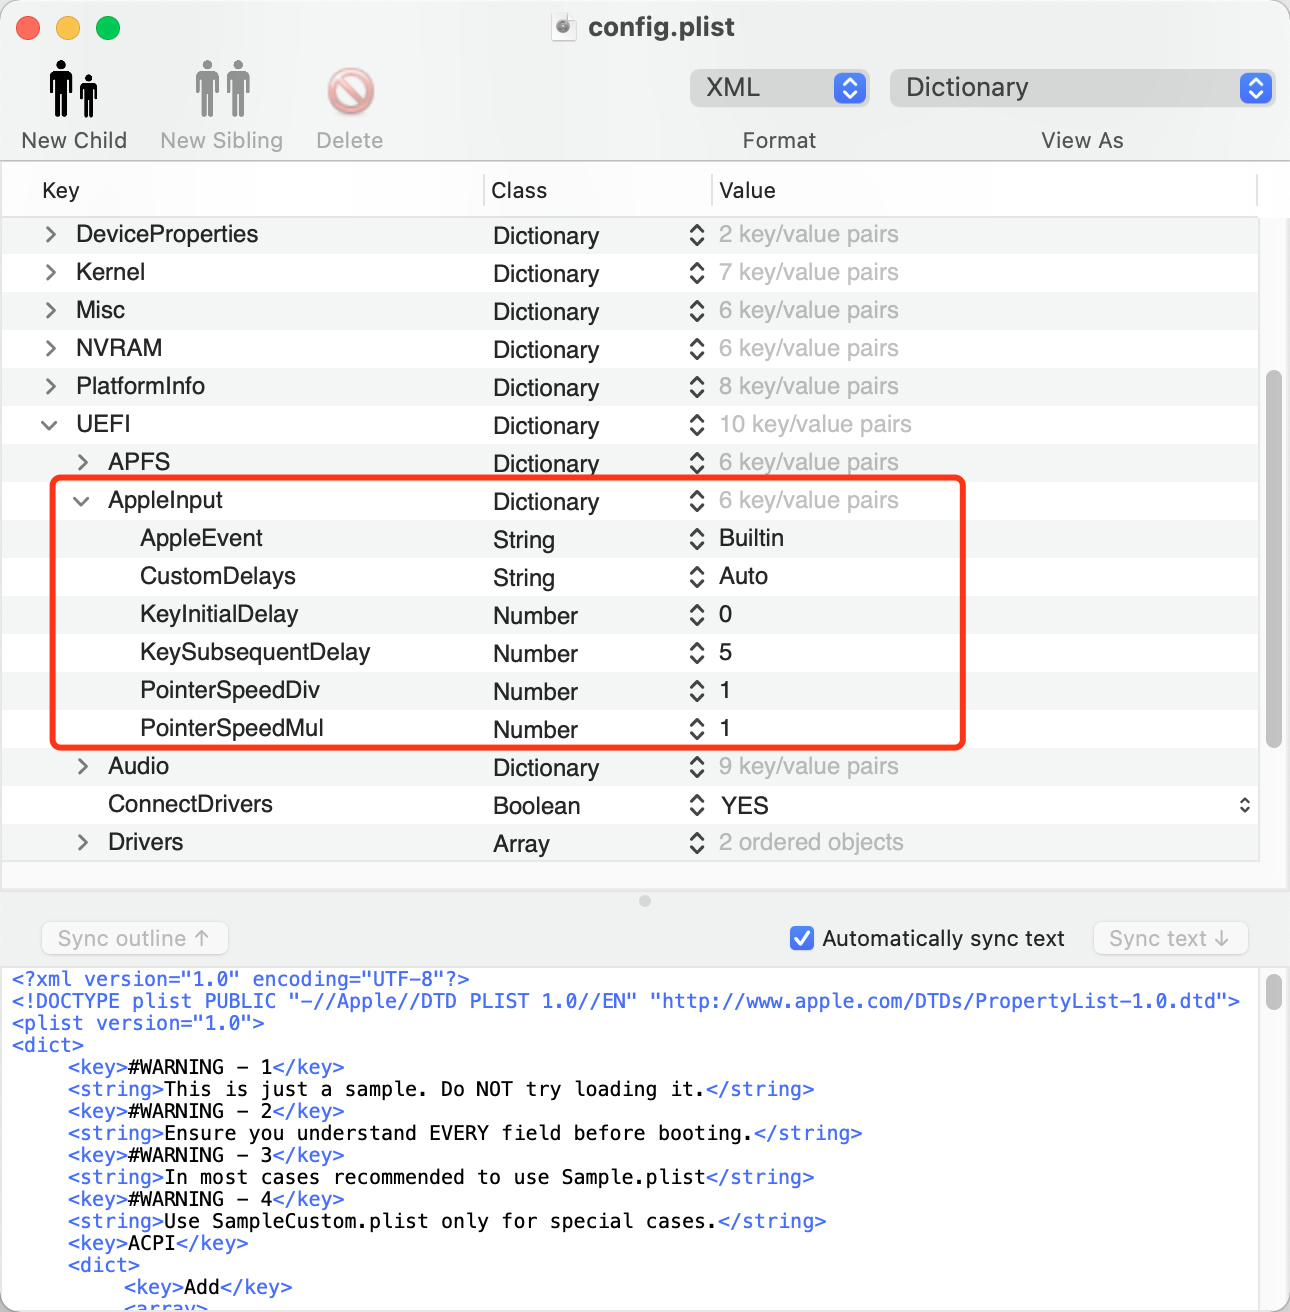
Task: Open the ConnectDrivers YES value dropdown
Action: click(1244, 805)
